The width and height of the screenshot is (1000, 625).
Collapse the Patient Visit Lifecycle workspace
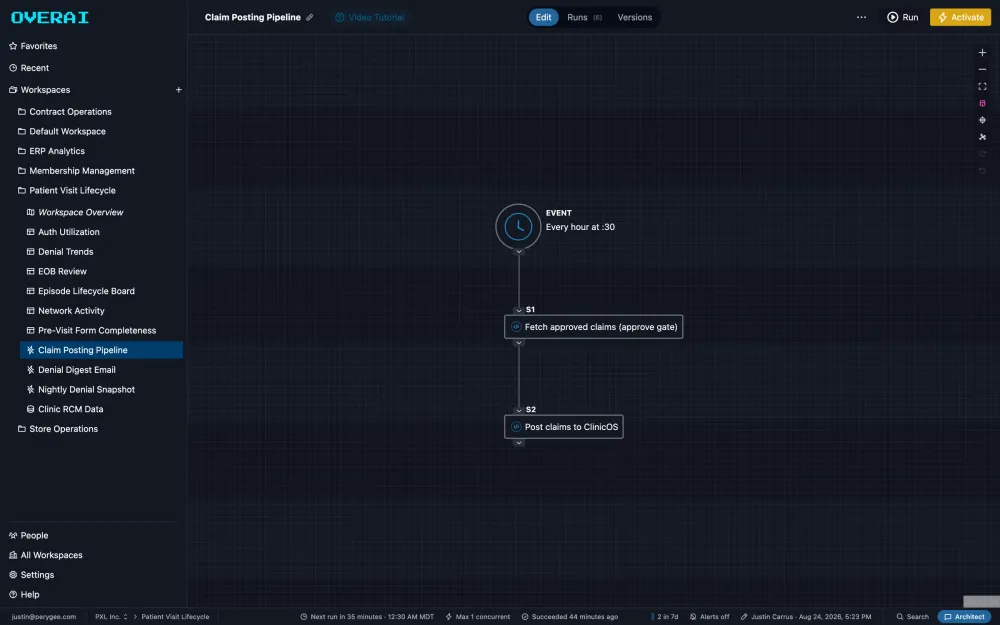(67, 190)
